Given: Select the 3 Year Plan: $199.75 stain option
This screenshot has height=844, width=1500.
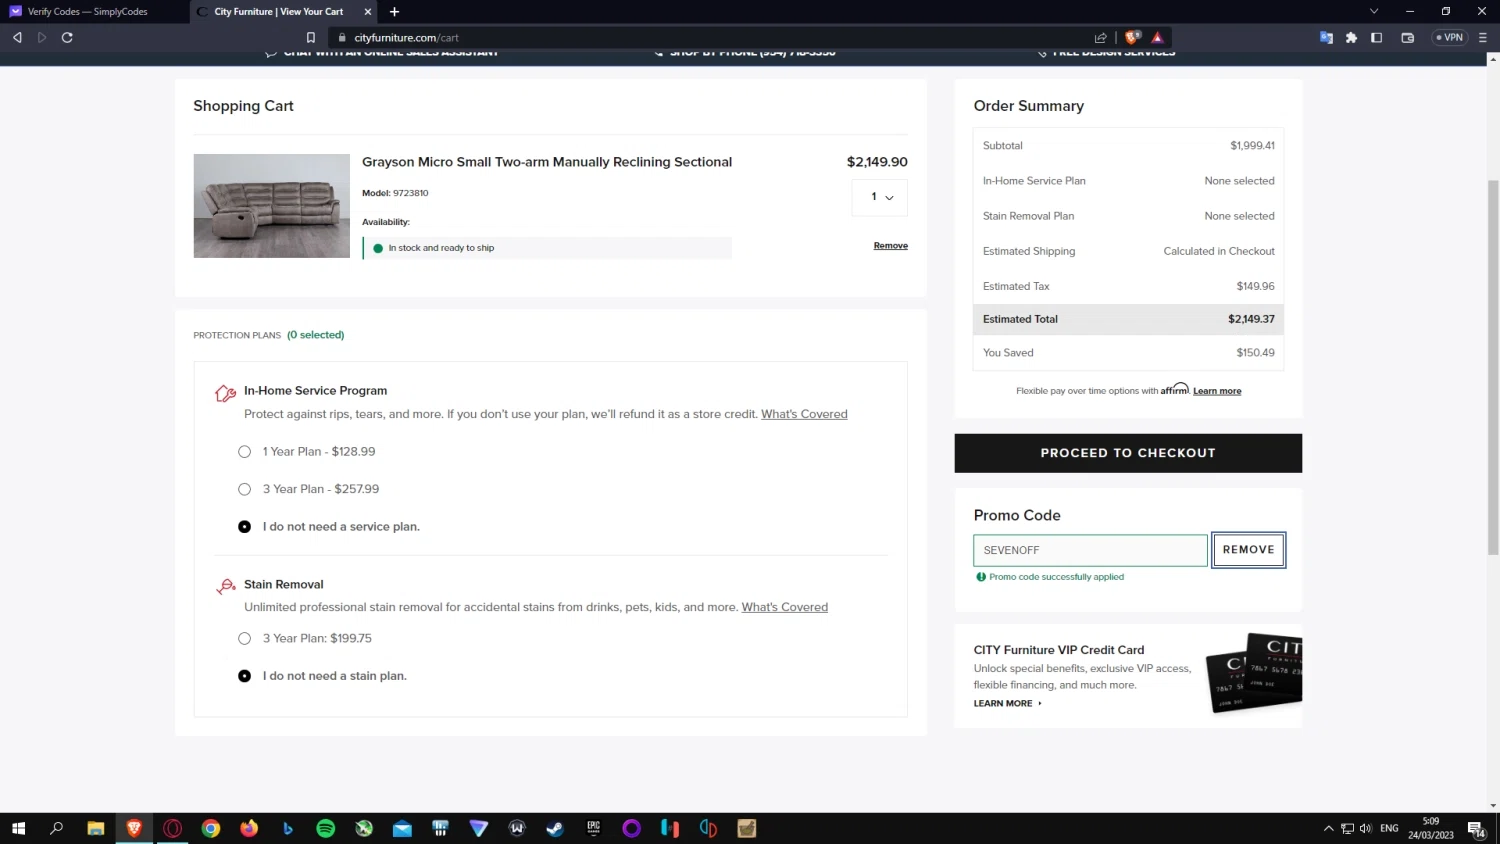Looking at the screenshot, I should (x=244, y=638).
